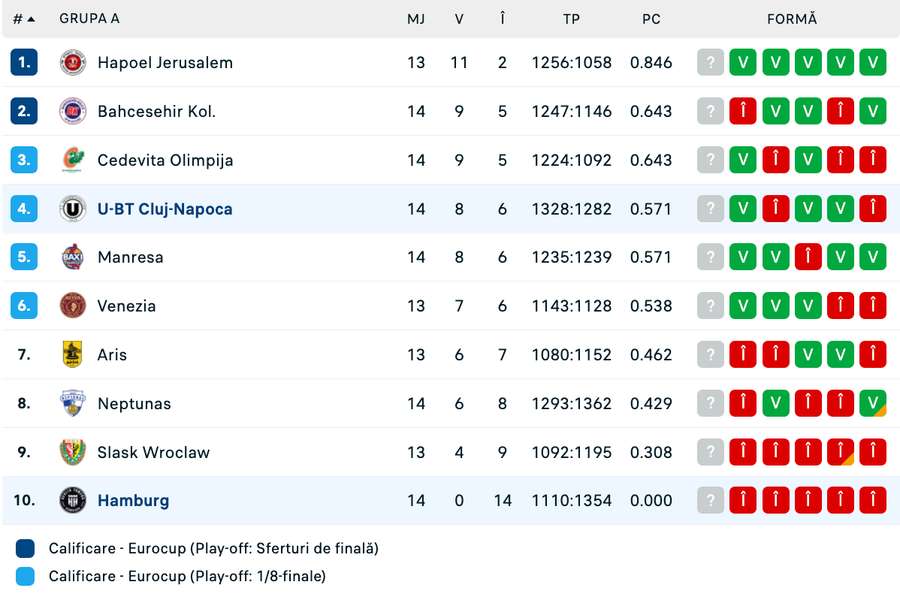Sort standings by TP total points

click(571, 19)
